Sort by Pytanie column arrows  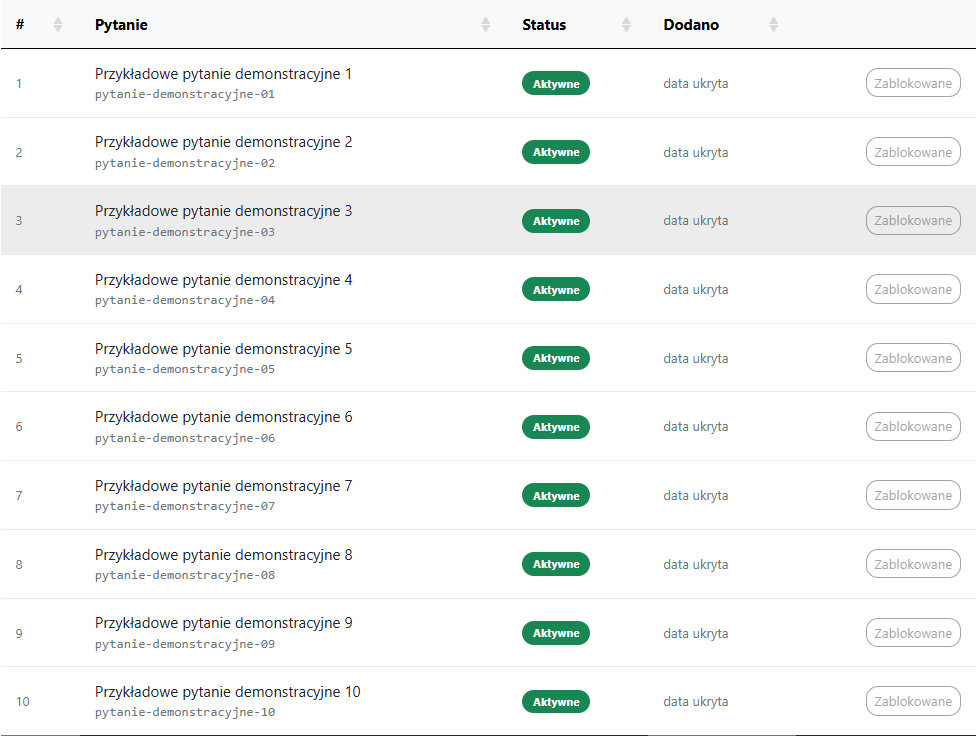[x=486, y=25]
